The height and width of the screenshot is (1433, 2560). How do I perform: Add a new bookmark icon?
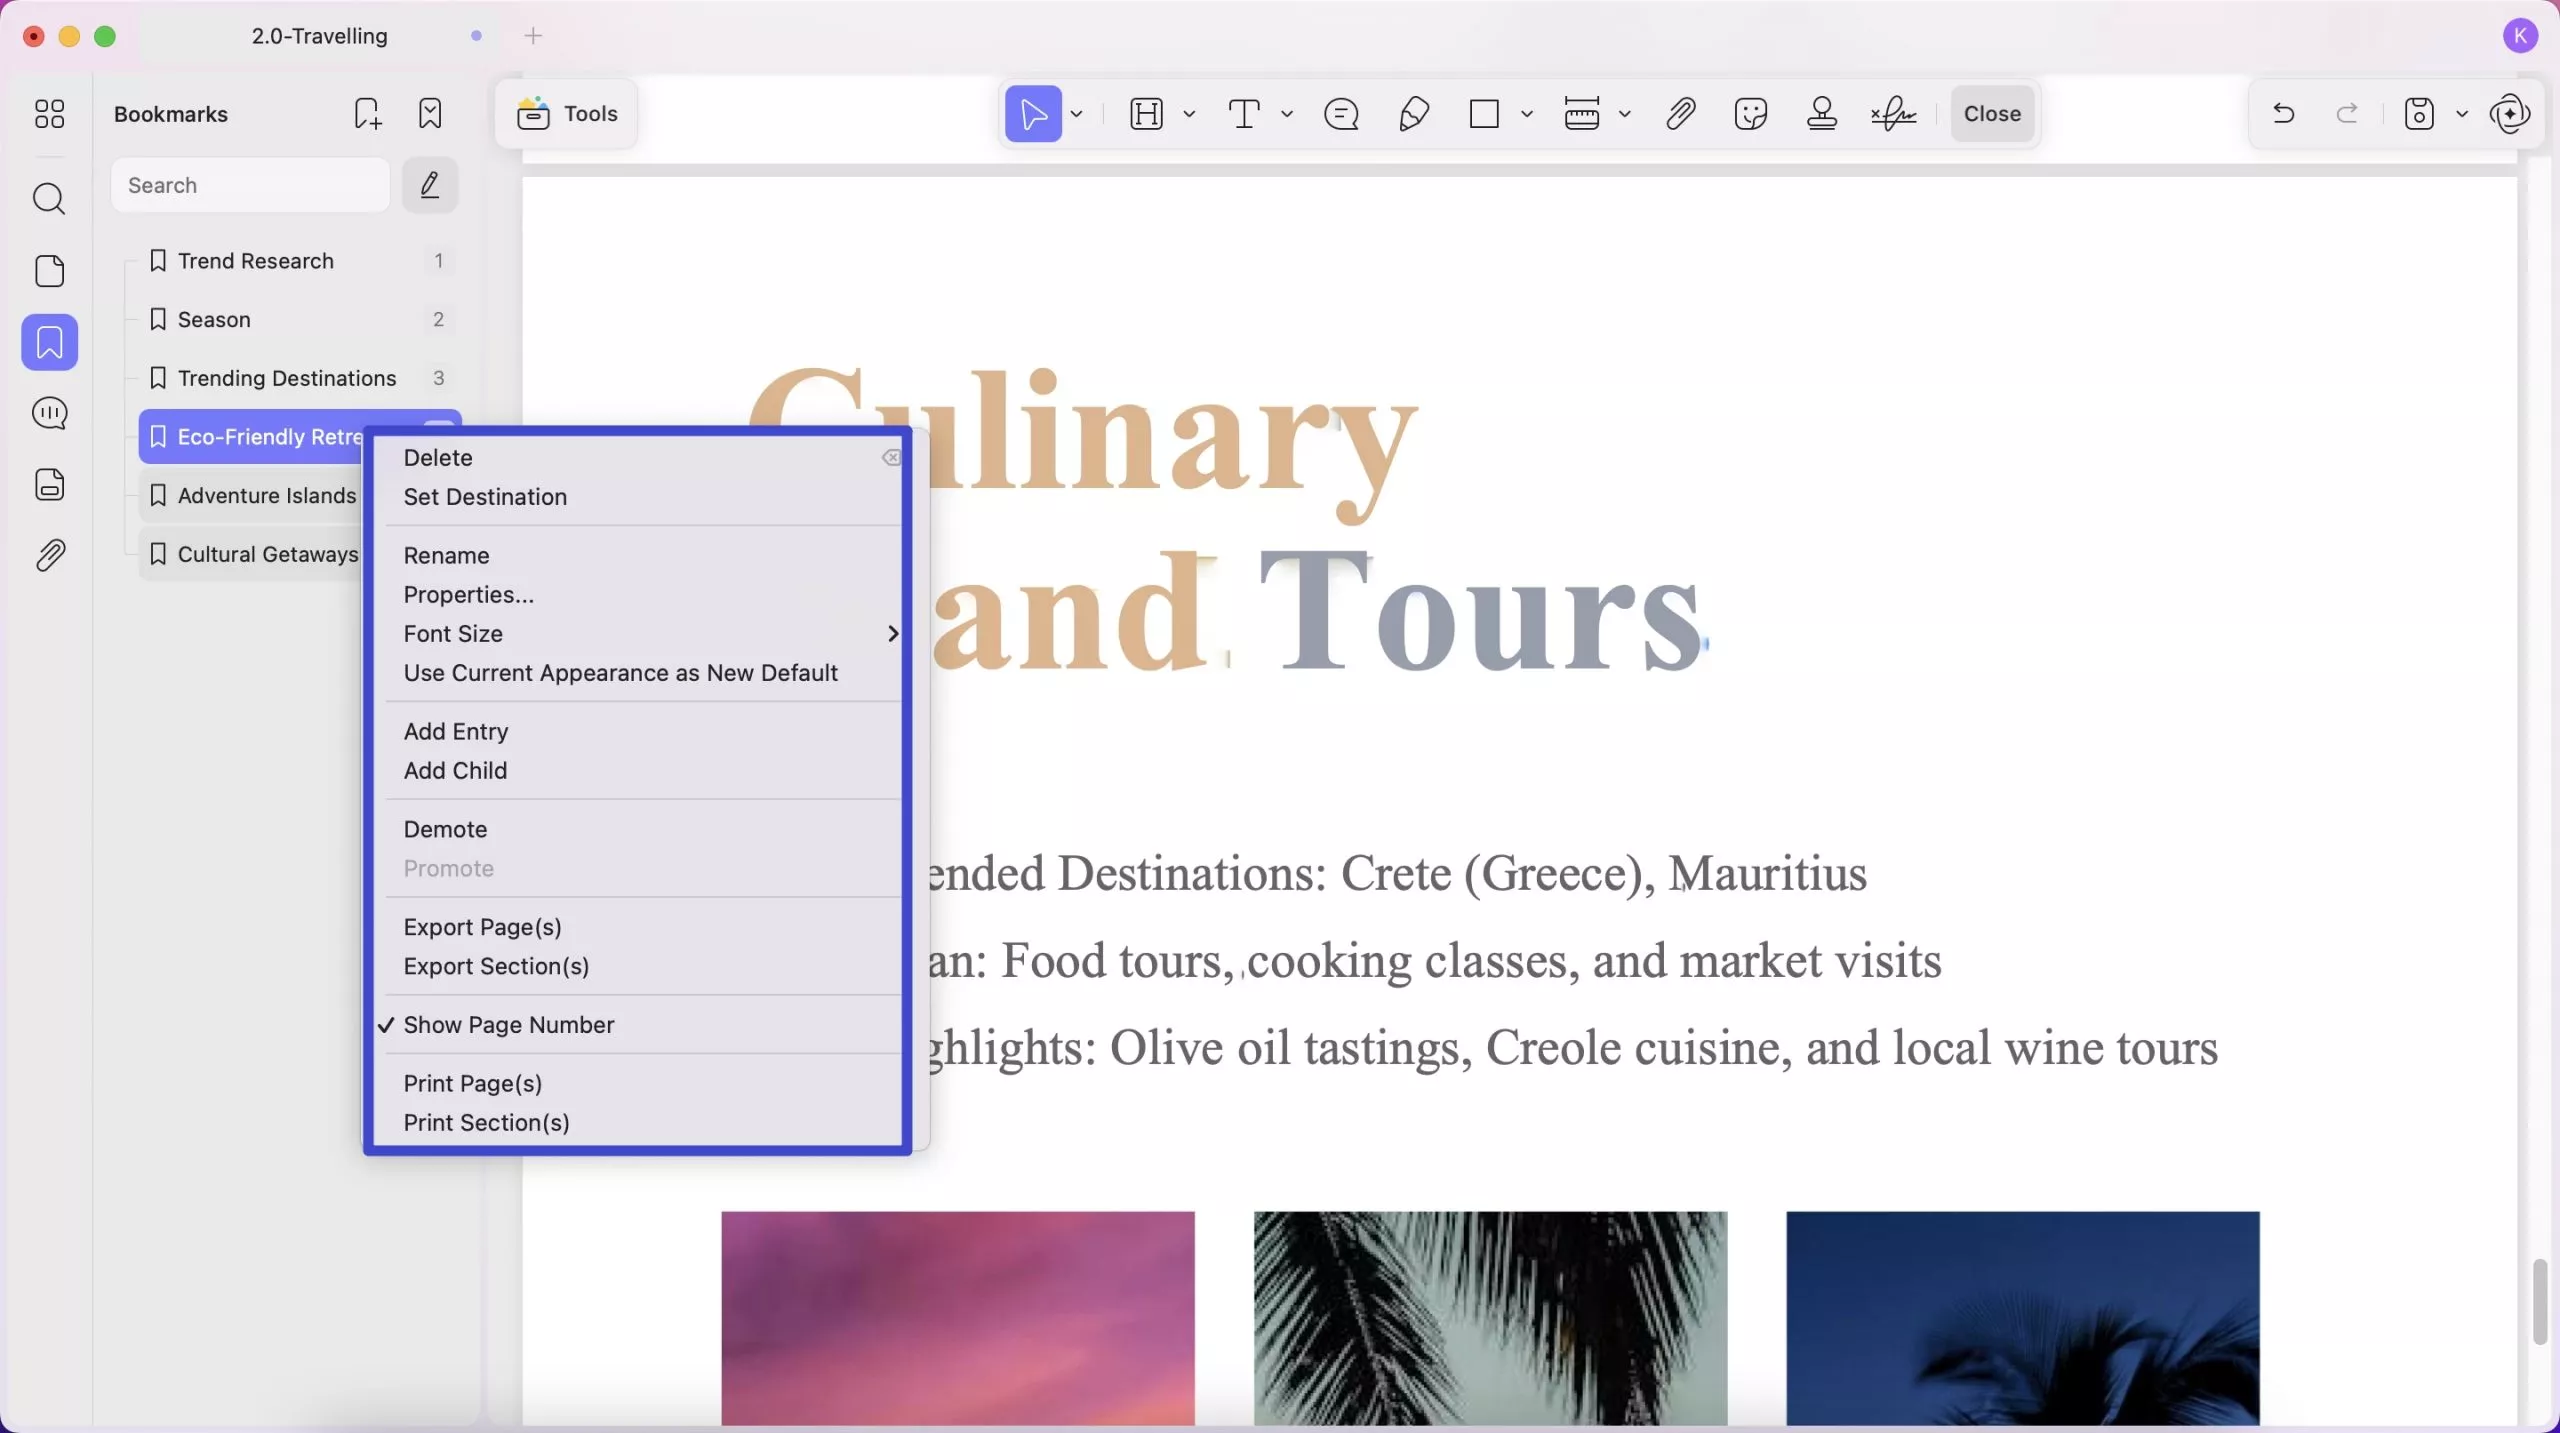(x=367, y=114)
